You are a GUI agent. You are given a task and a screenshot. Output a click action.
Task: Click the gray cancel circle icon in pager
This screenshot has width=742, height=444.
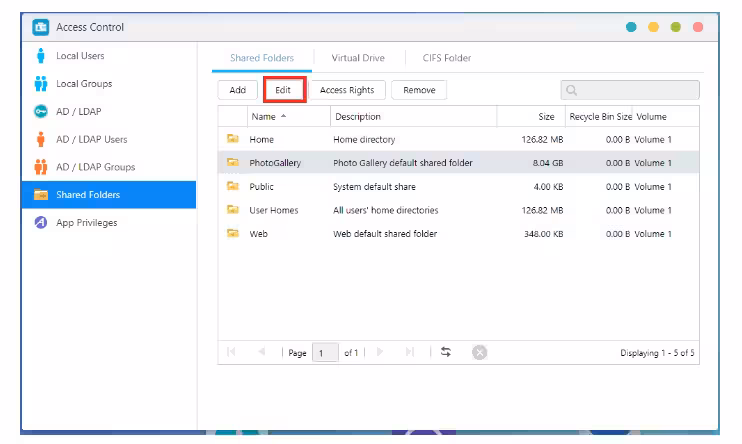[x=479, y=352]
